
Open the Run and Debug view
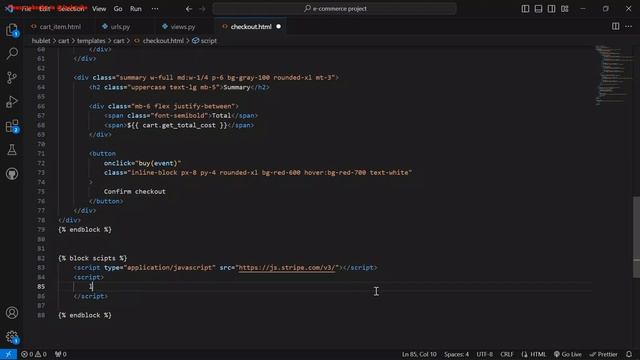tap(12, 102)
